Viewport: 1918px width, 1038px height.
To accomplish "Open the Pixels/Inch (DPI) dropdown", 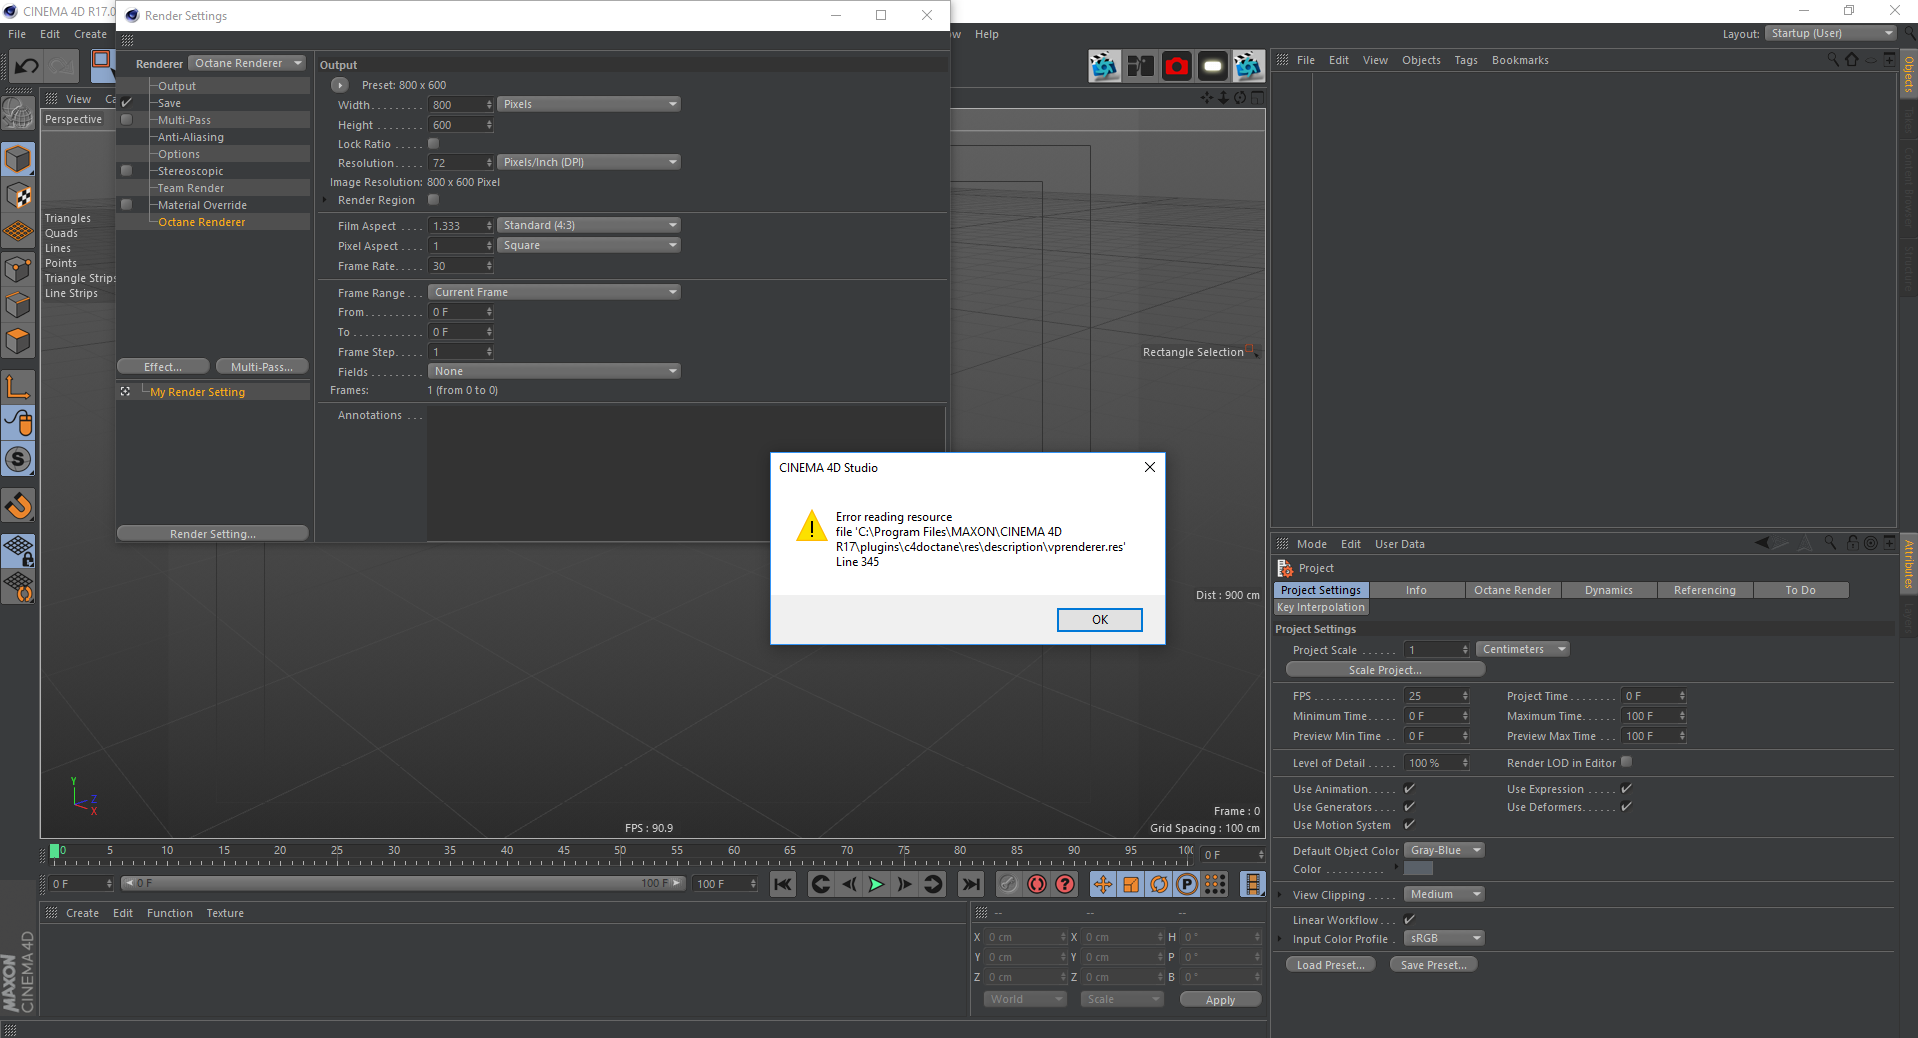I will (589, 162).
